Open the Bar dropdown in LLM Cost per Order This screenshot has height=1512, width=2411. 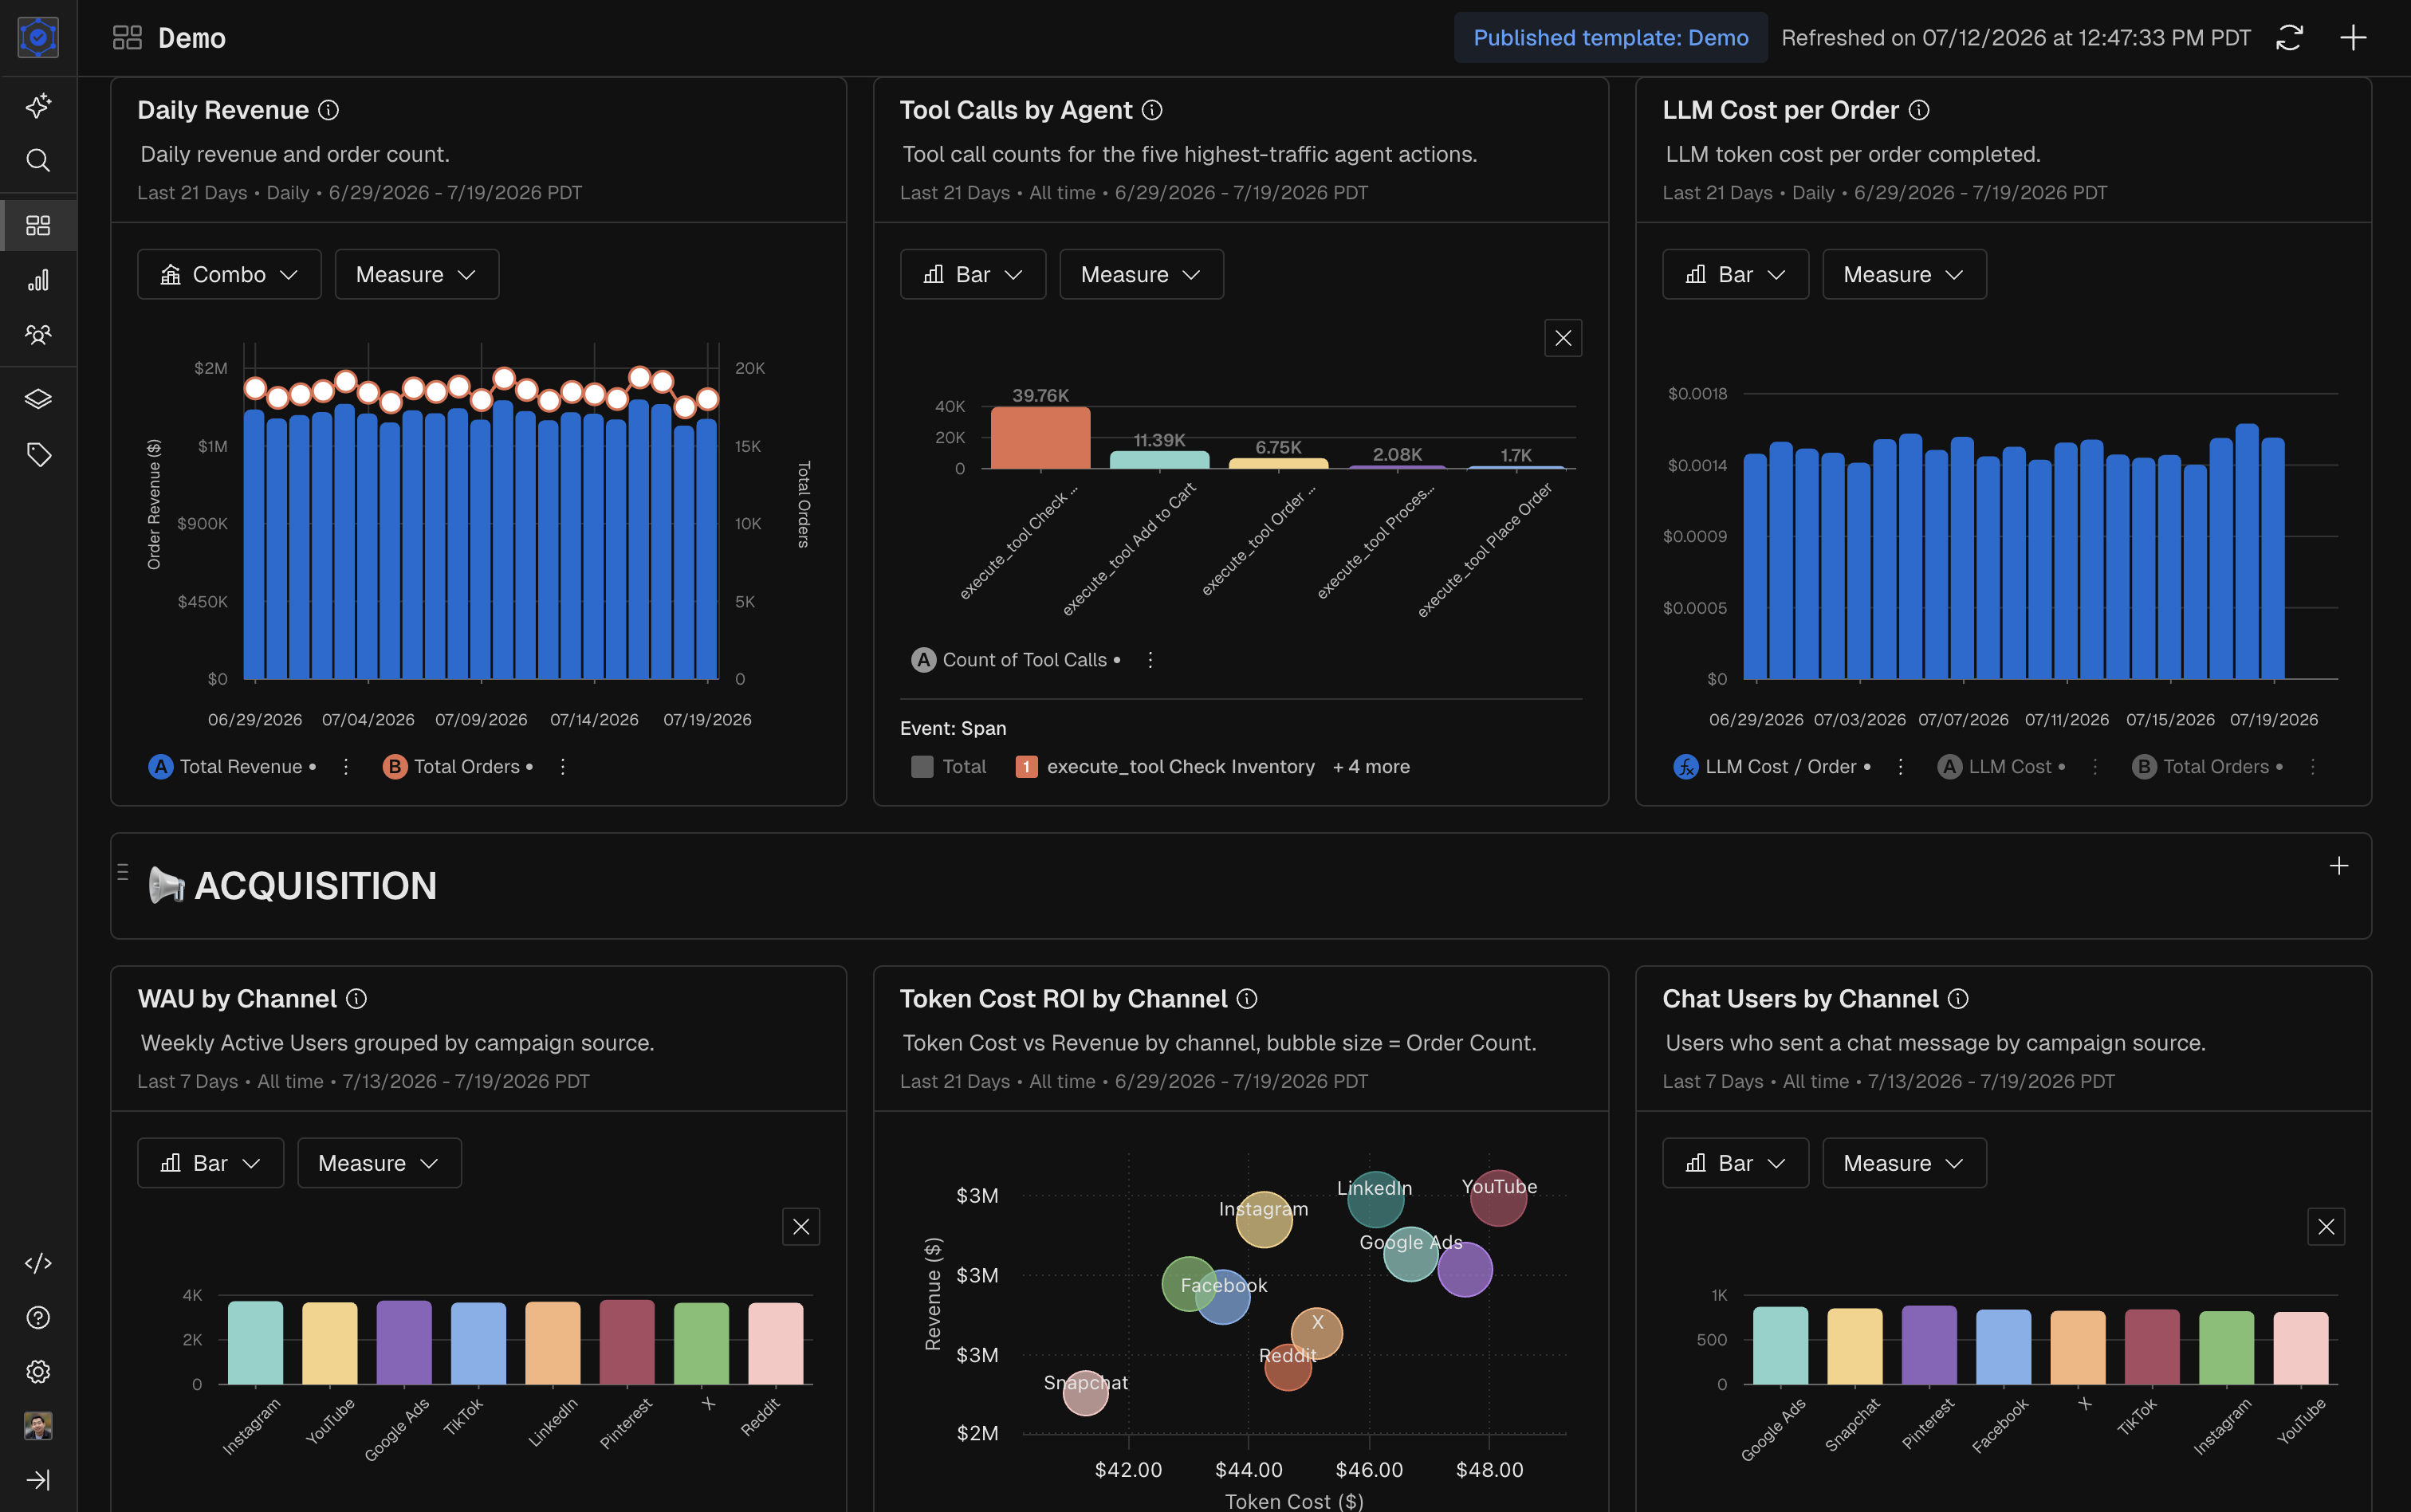tap(1735, 274)
